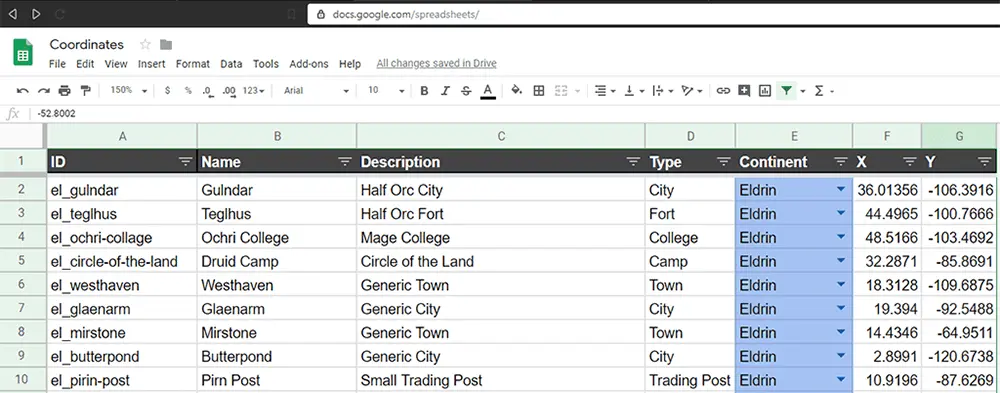Open the Add-ons menu

click(309, 64)
